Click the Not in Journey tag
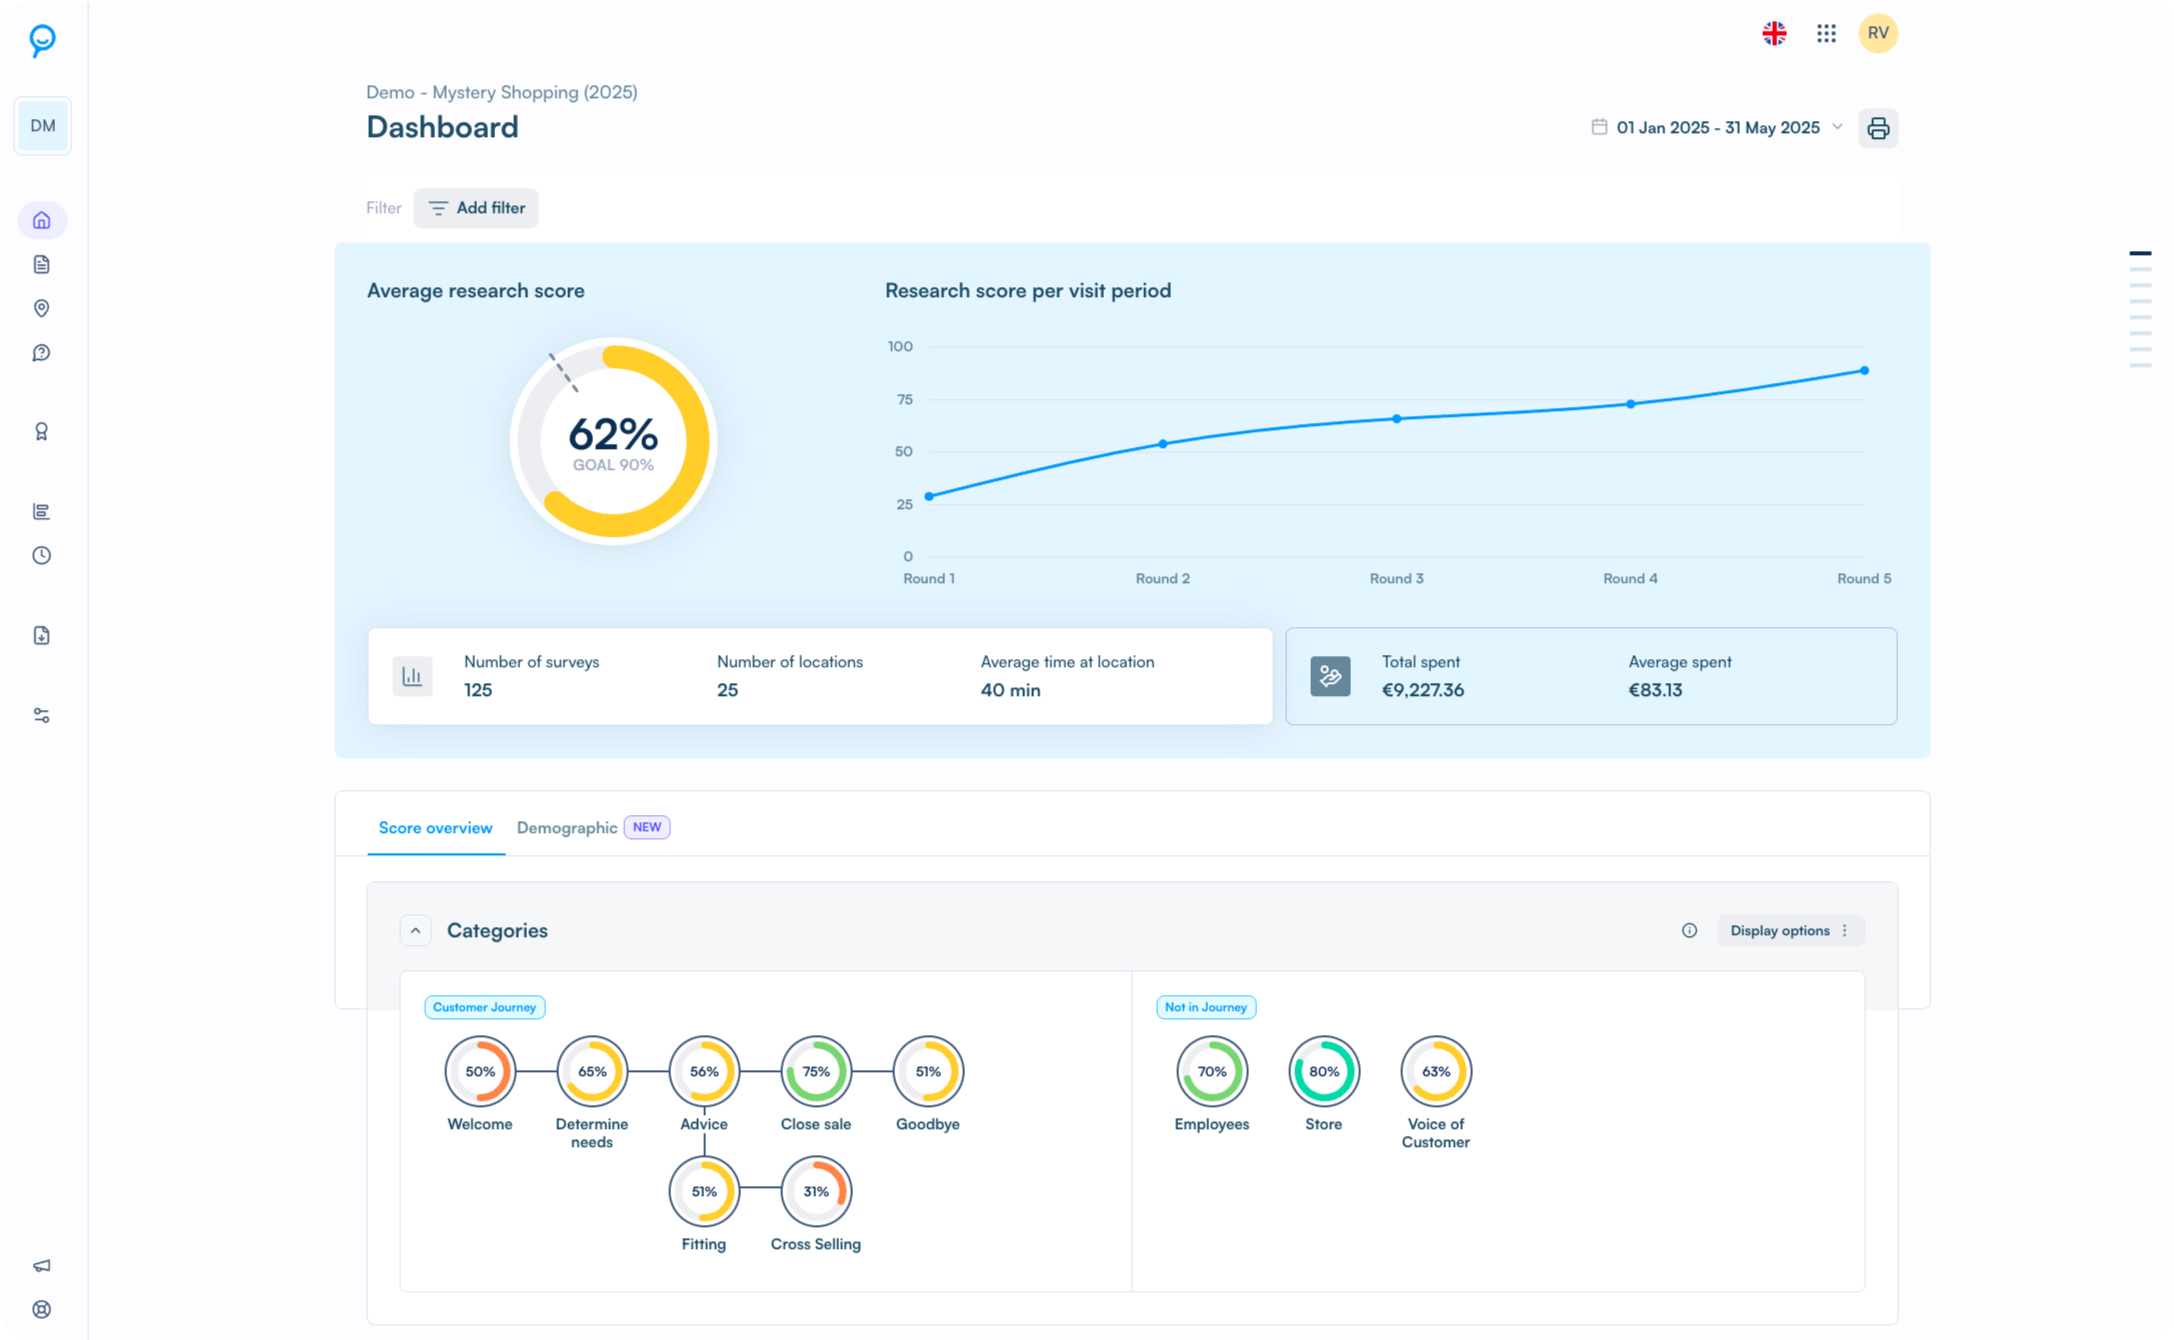 pos(1205,1007)
